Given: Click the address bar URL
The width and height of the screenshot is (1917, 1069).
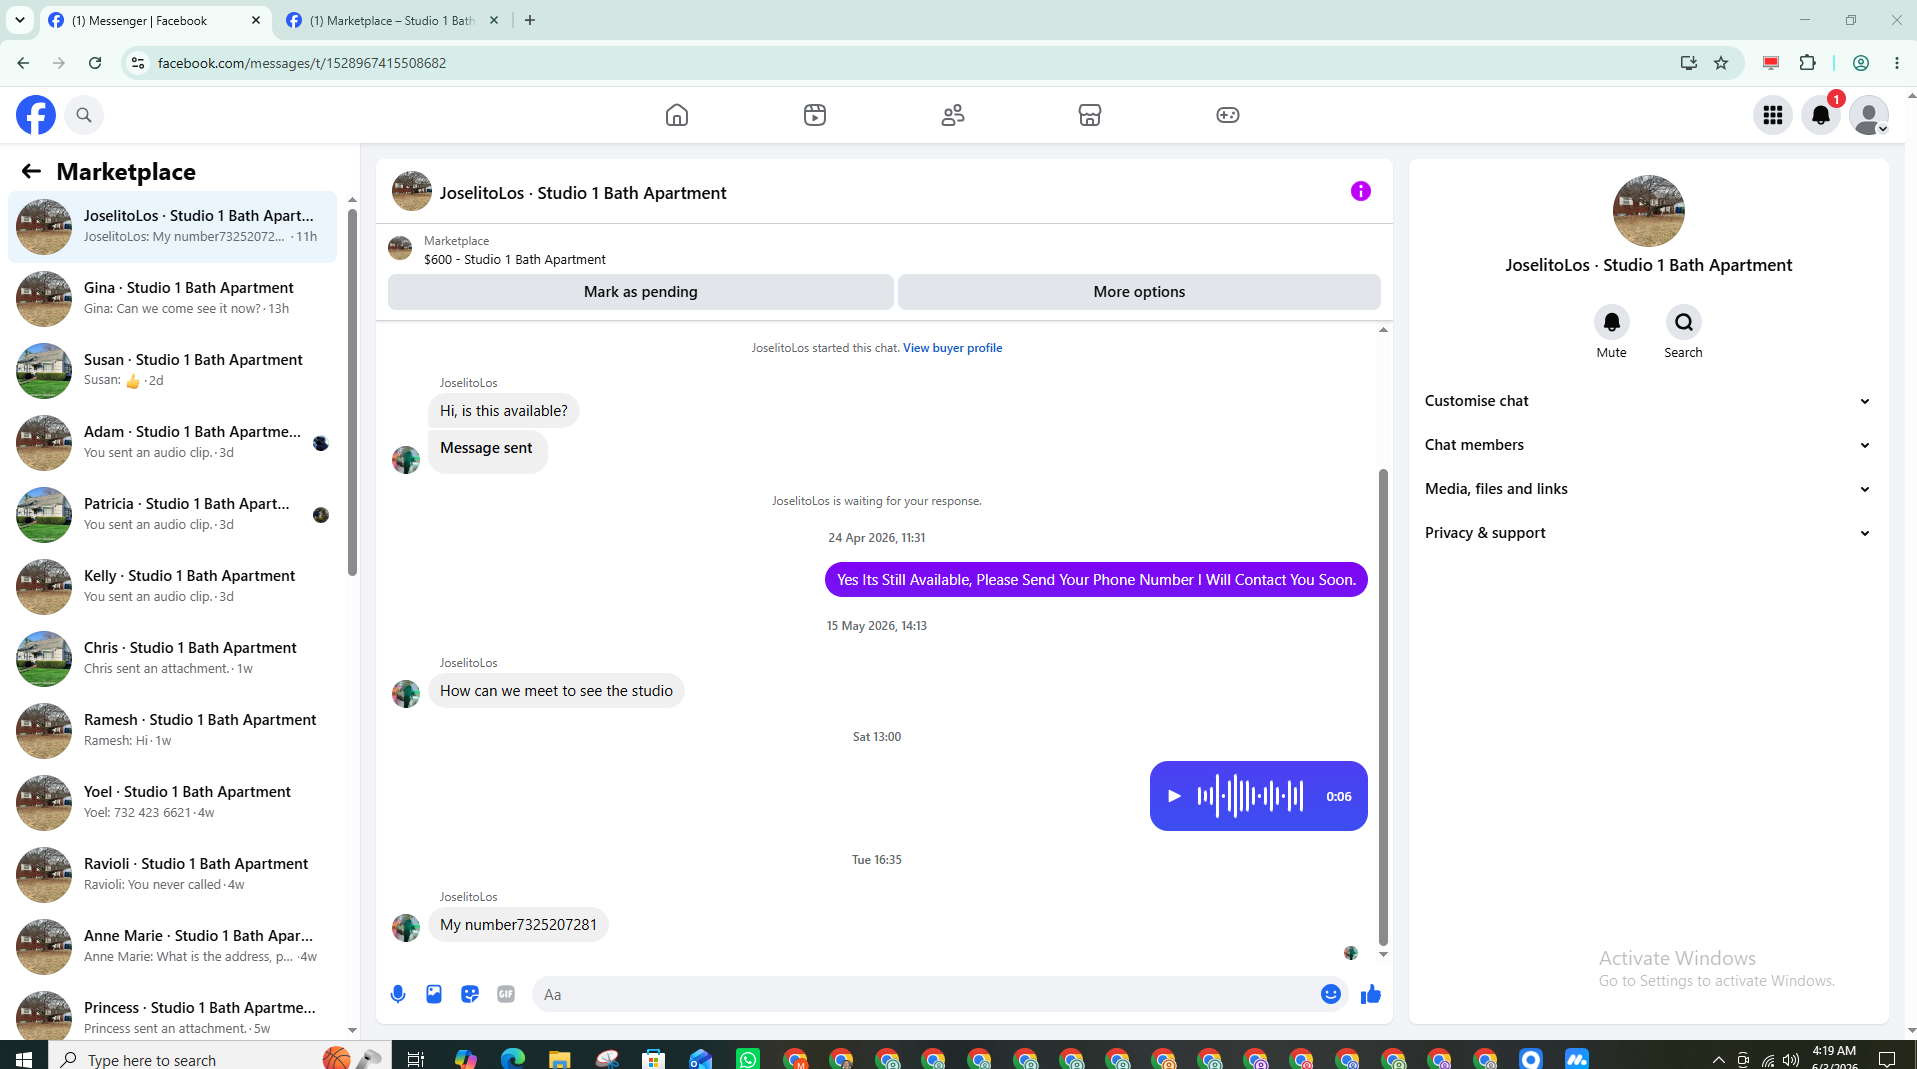Looking at the screenshot, I should pyautogui.click(x=302, y=63).
